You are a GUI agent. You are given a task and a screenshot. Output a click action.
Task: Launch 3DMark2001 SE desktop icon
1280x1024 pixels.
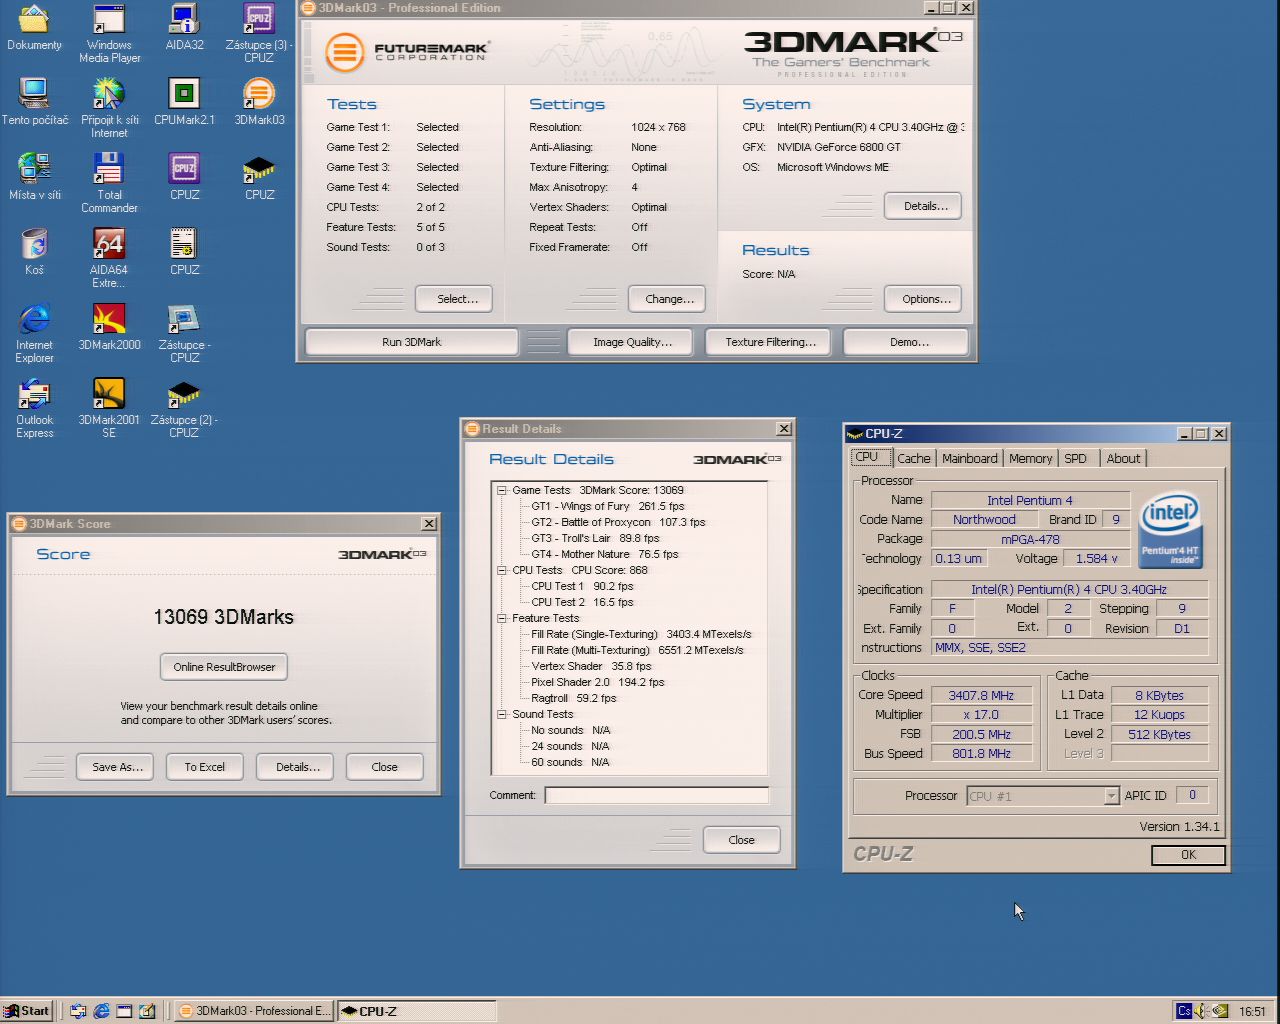[x=109, y=408]
